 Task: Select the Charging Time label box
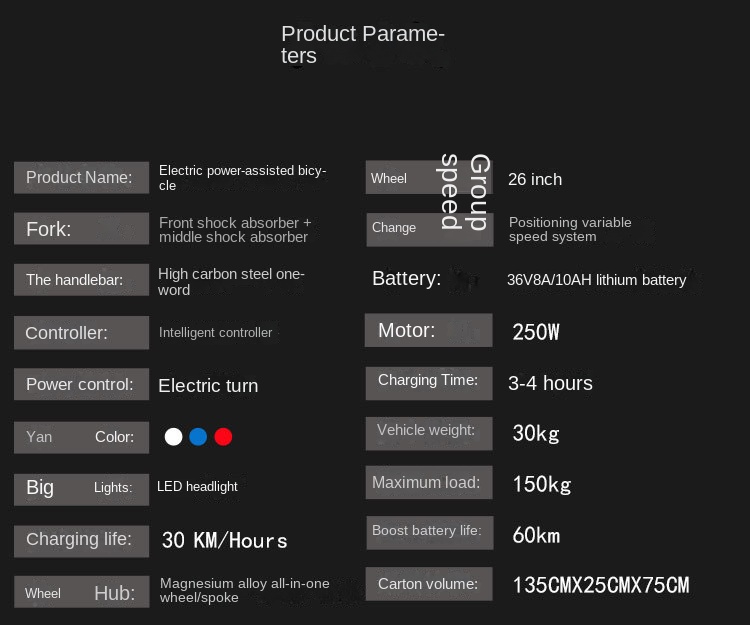pyautogui.click(x=428, y=381)
